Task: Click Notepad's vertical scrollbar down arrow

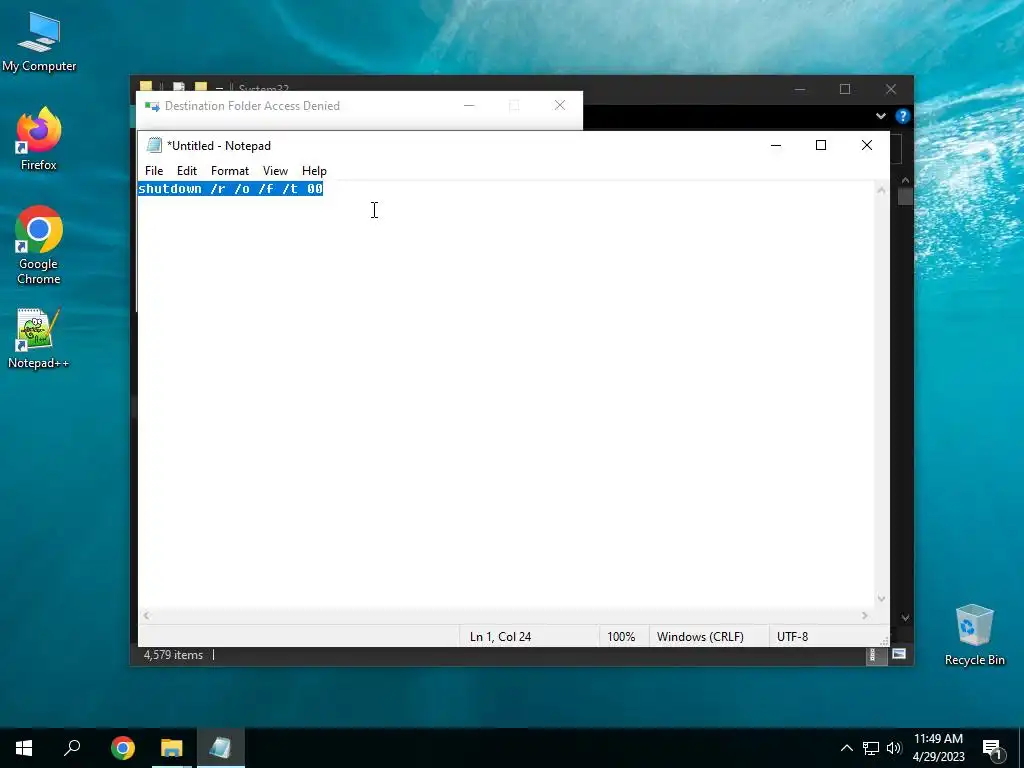Action: 881,598
